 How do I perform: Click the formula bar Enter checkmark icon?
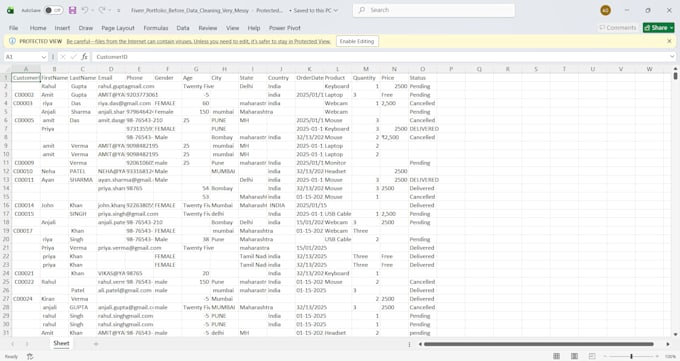click(x=74, y=57)
